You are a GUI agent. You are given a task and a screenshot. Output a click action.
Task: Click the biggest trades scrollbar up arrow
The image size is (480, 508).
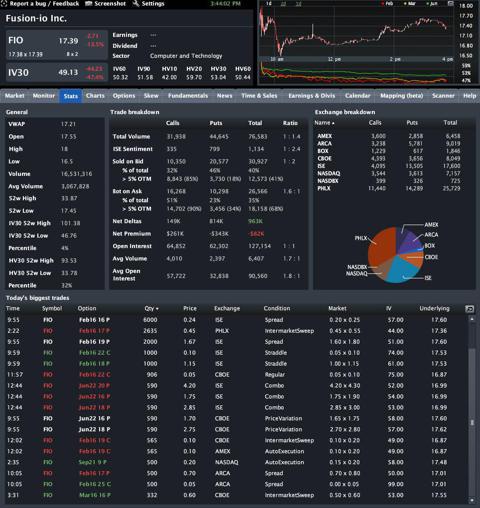(472, 319)
